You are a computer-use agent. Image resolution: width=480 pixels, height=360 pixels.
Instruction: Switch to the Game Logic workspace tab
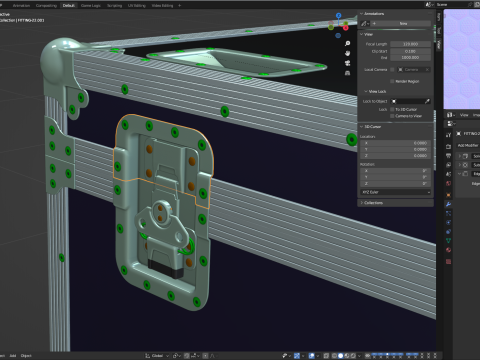tap(91, 5)
